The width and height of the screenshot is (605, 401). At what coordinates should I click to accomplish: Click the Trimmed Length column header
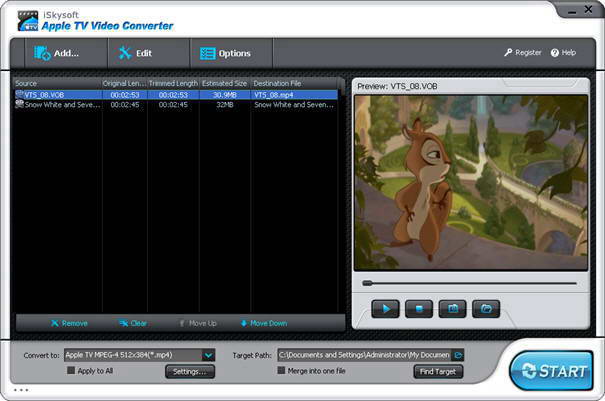[173, 83]
